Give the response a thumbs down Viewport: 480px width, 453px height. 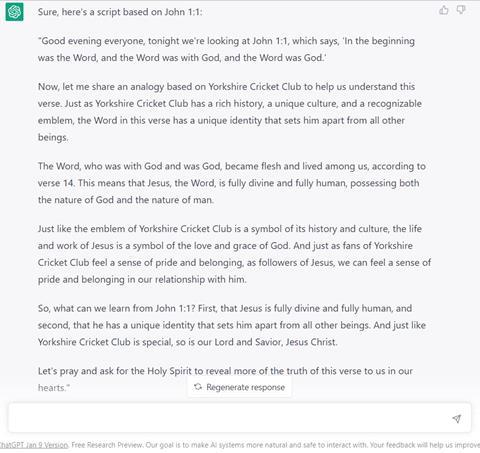point(461,10)
